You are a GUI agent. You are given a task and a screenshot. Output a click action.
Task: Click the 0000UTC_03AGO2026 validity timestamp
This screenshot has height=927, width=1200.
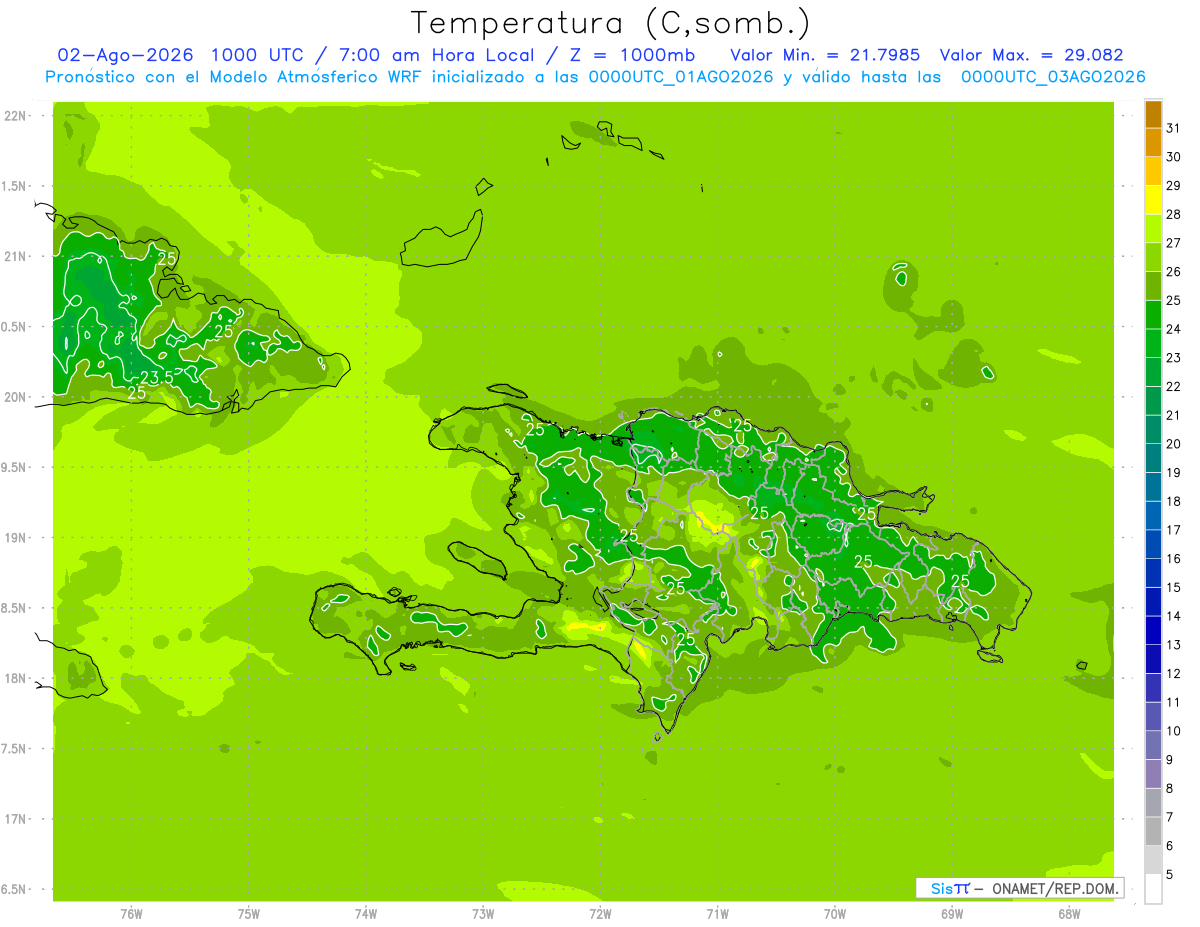point(1053,77)
